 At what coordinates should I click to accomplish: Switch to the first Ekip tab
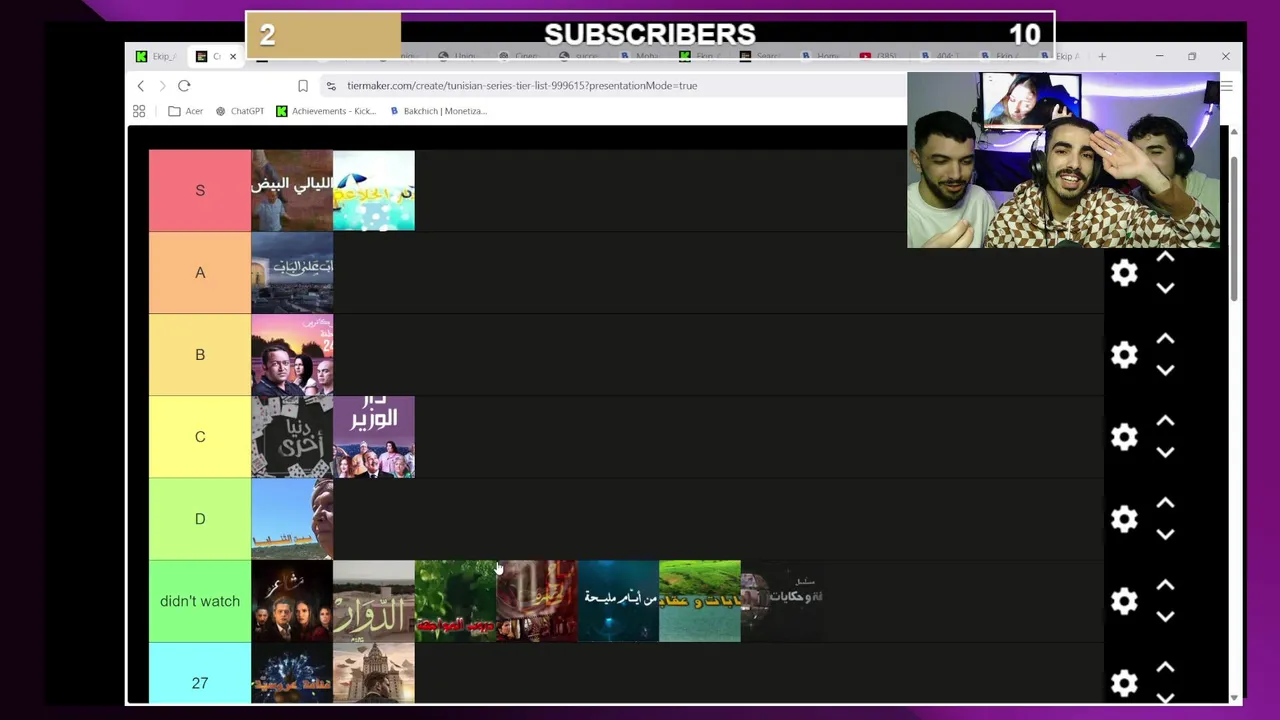coord(158,56)
